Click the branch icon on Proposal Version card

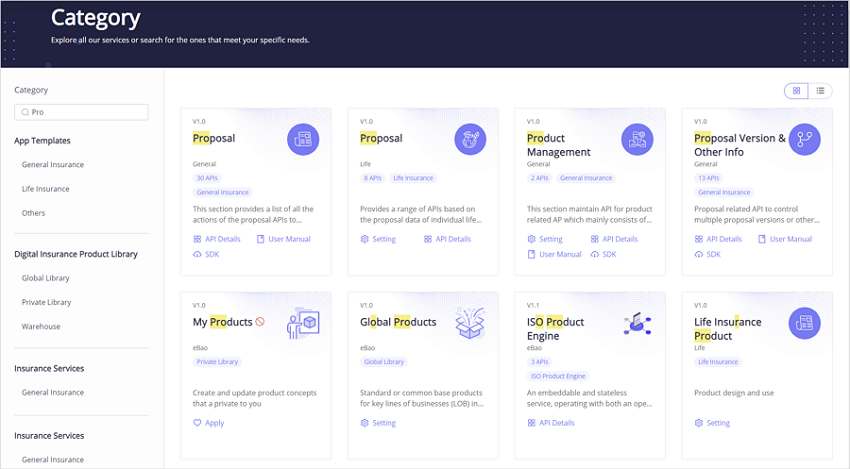804,139
